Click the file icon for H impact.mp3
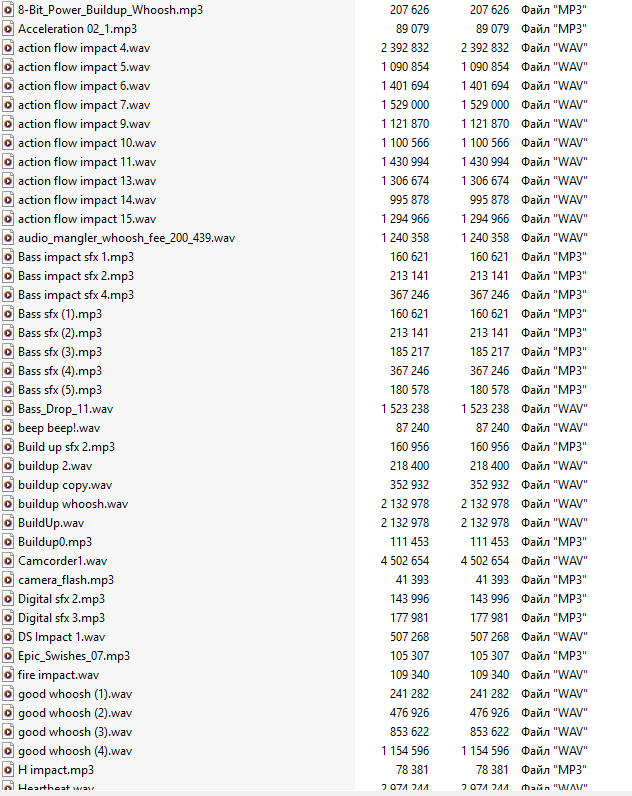This screenshot has width=632, height=796. 8,770
